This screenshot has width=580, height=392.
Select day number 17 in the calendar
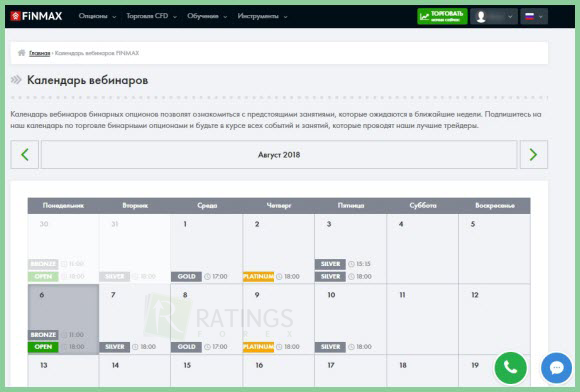click(x=331, y=365)
